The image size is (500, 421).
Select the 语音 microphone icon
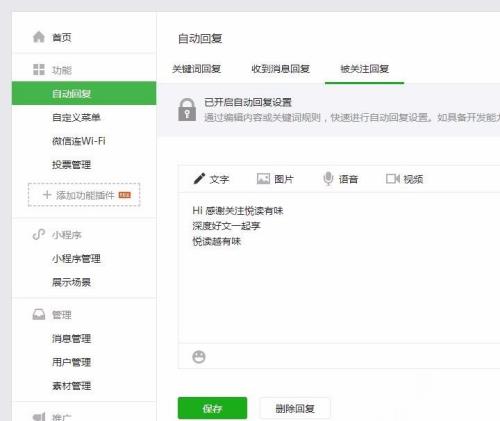tap(328, 179)
